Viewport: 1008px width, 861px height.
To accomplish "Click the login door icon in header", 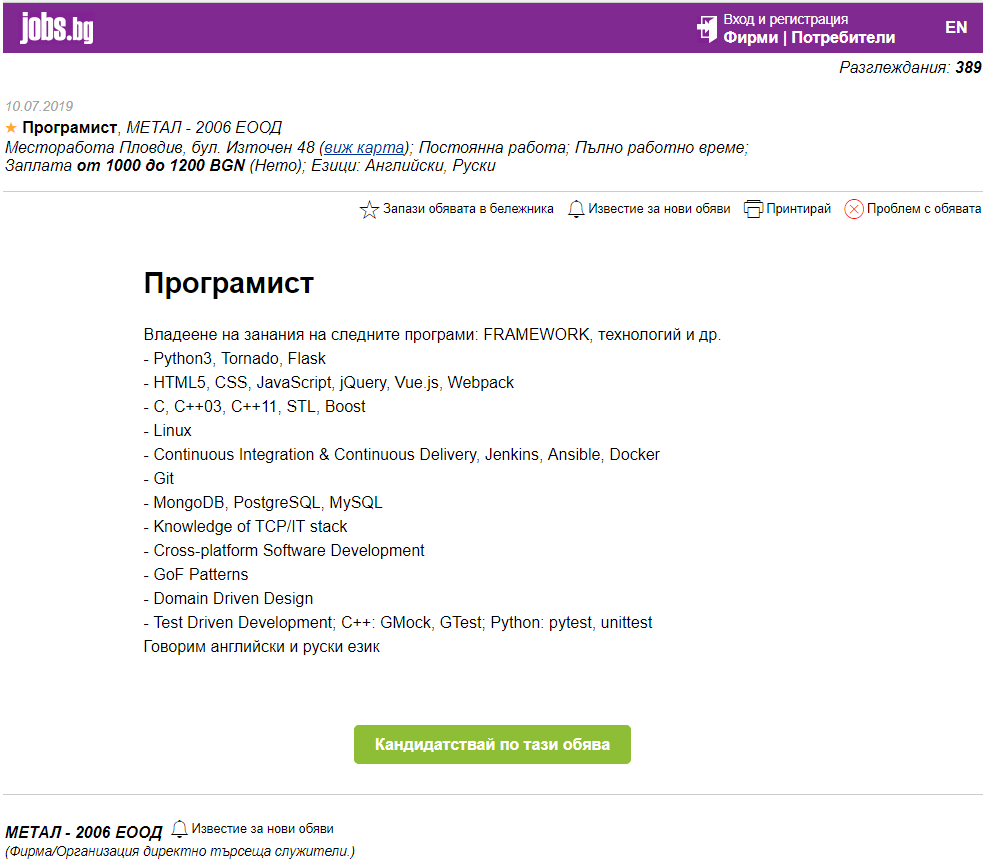I will coord(707,28).
